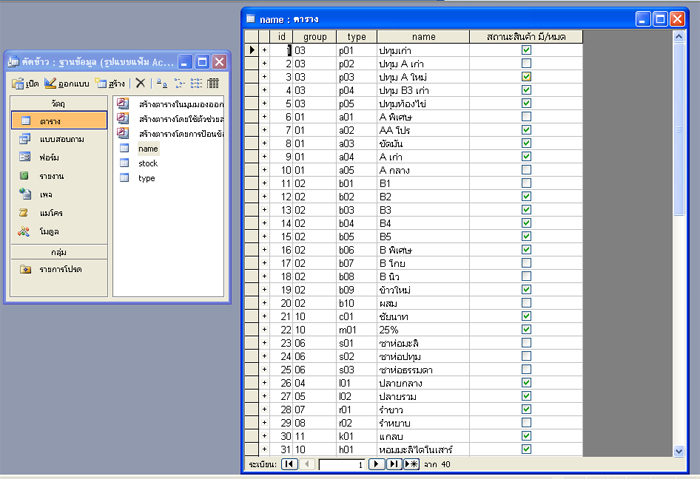Screen dimensions: 700x479
Task: Select Tables (ตาราง) object in sidebar
Action: (x=59, y=121)
